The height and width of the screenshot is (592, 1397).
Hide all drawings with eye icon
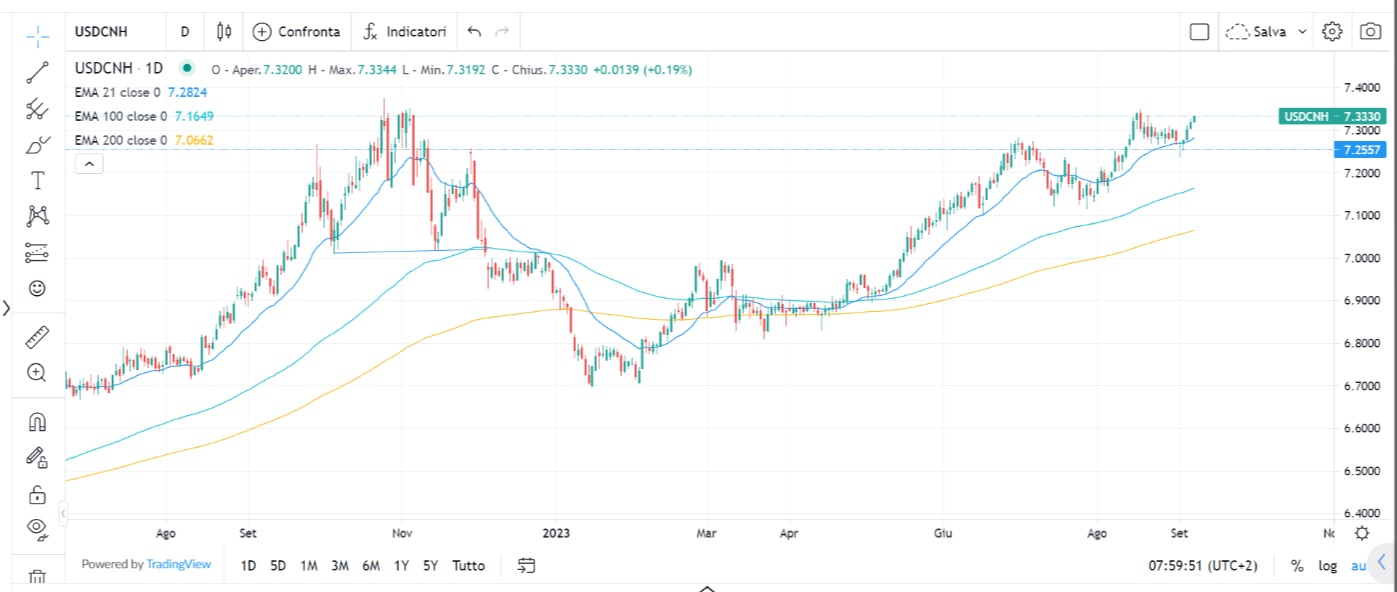coord(37,527)
